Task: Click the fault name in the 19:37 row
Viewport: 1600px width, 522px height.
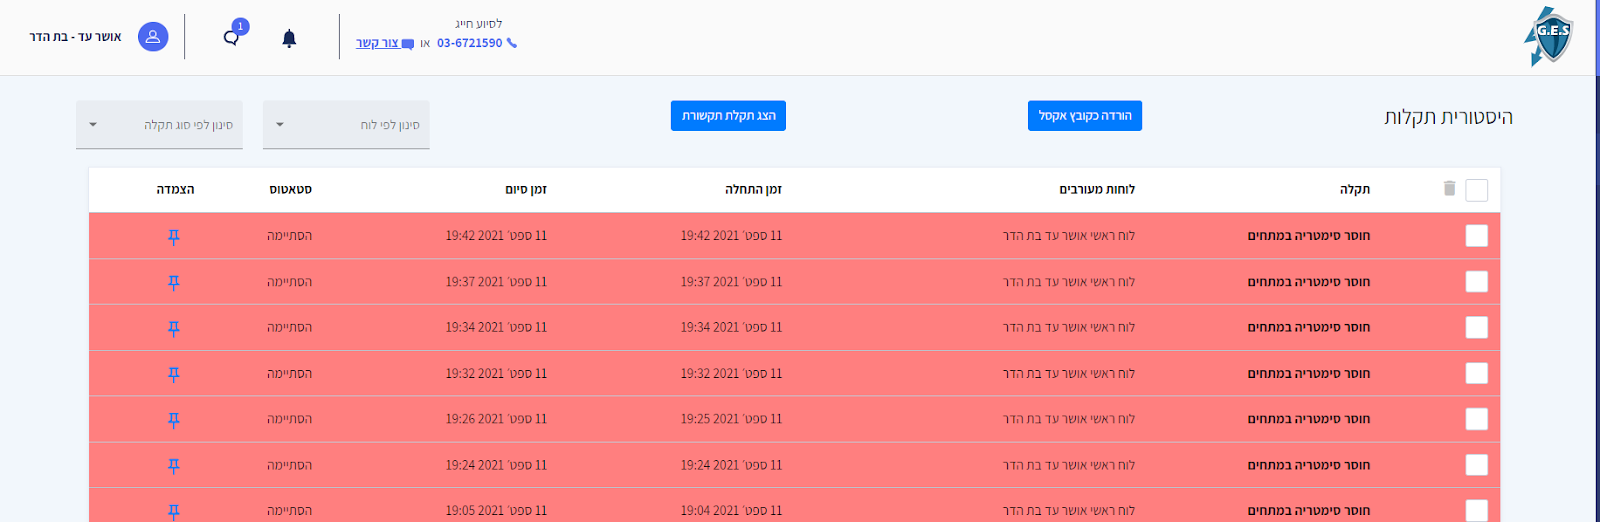Action: click(x=1309, y=282)
